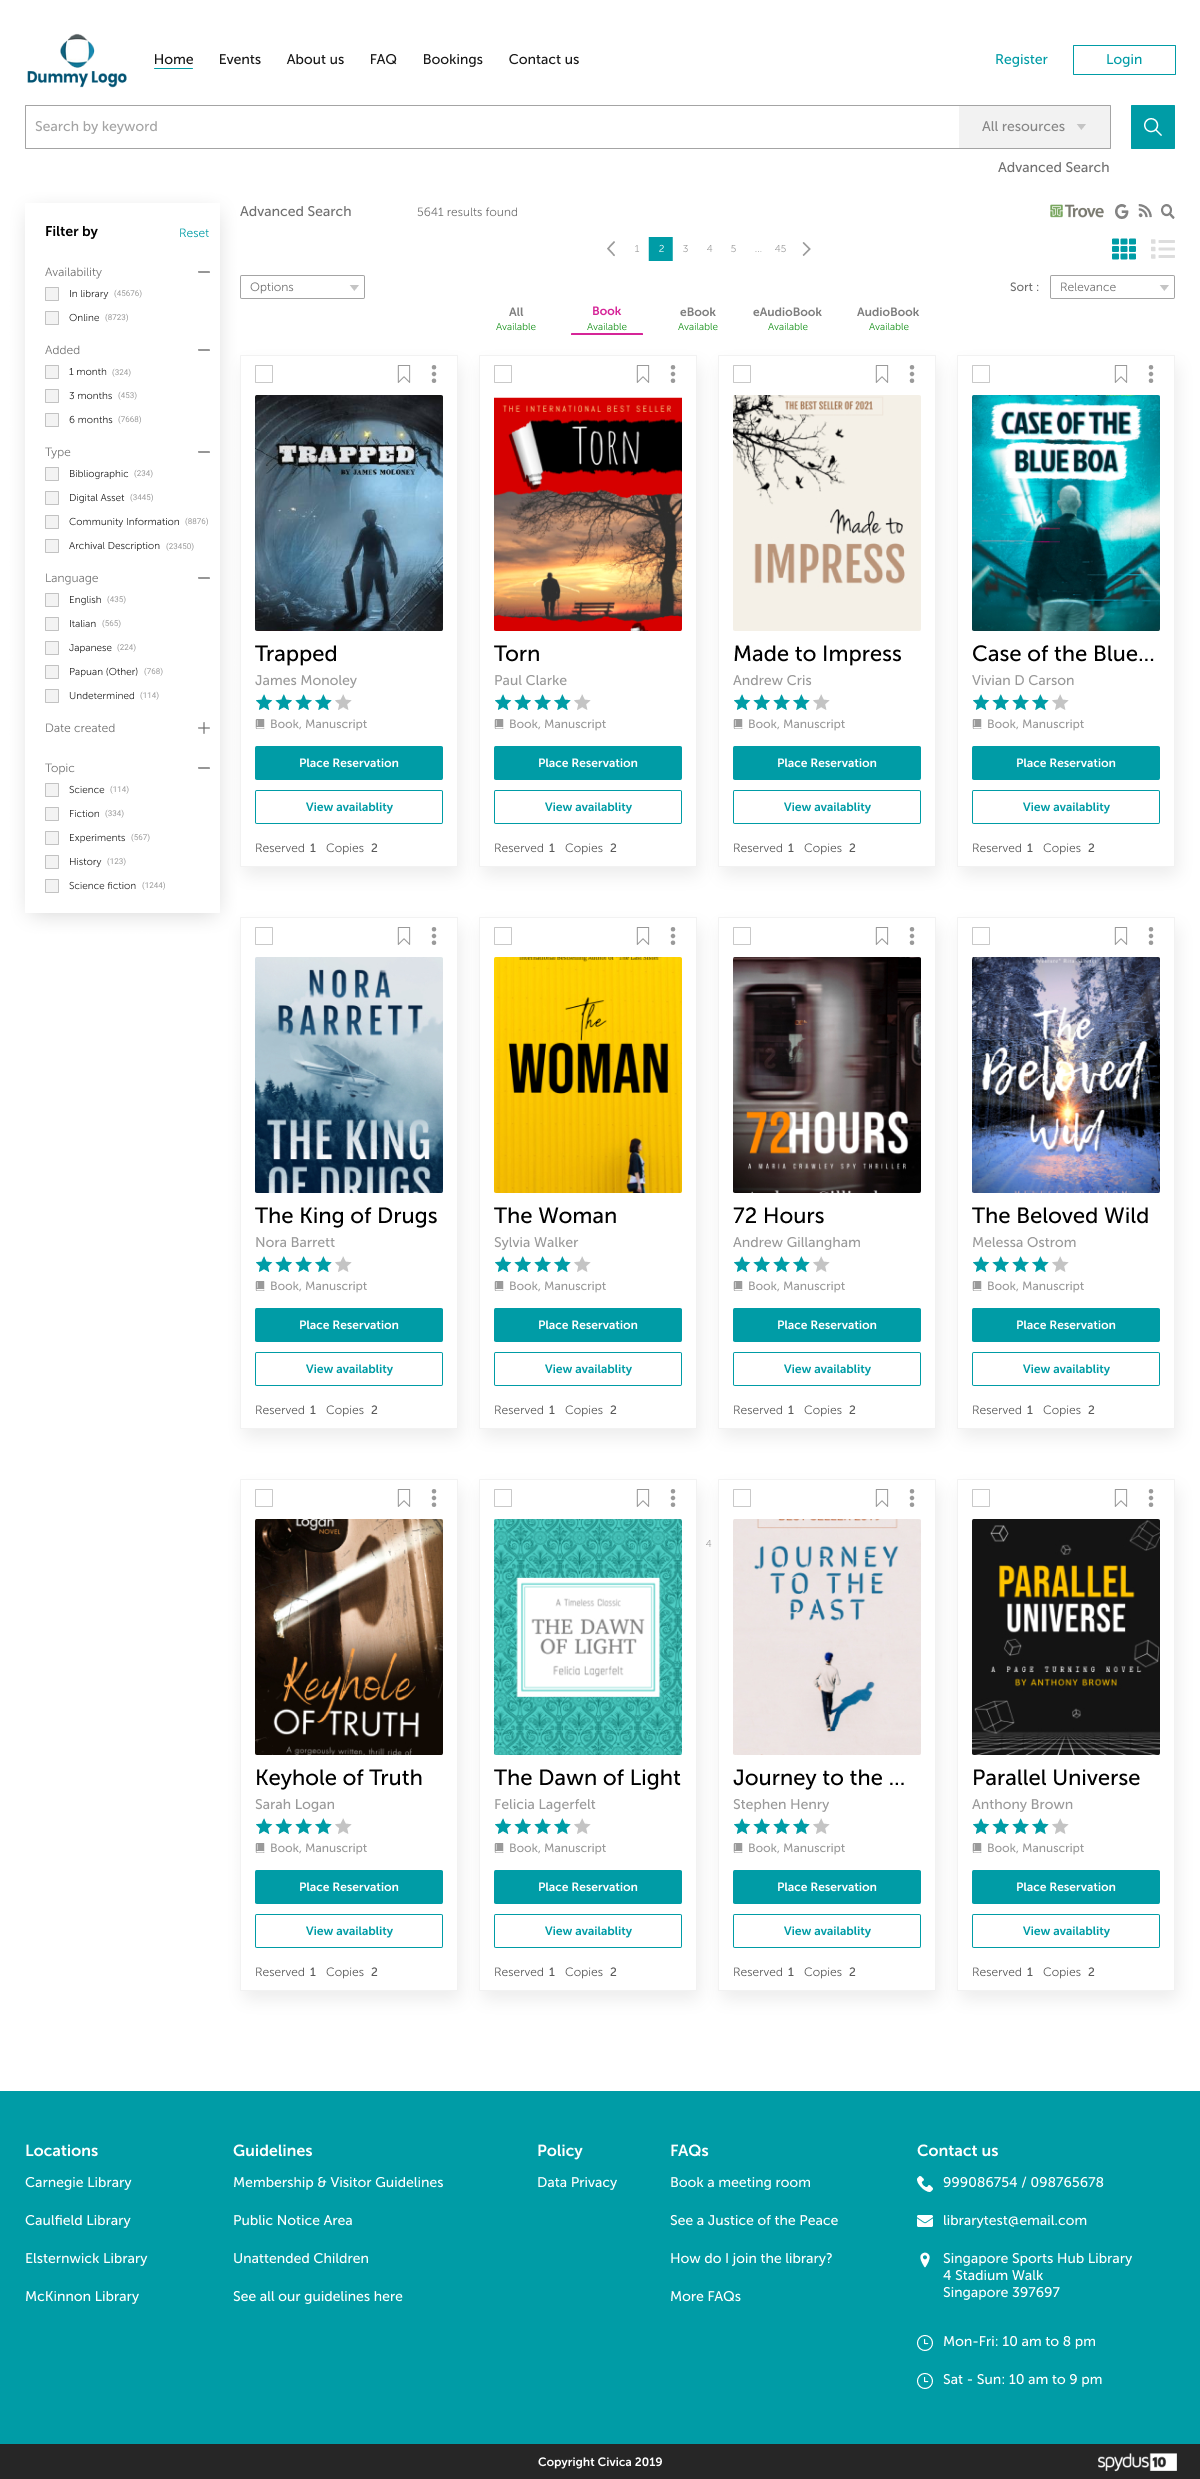Viewport: 1200px width, 2479px height.
Task: Go to previous results page arrow
Action: [x=611, y=249]
